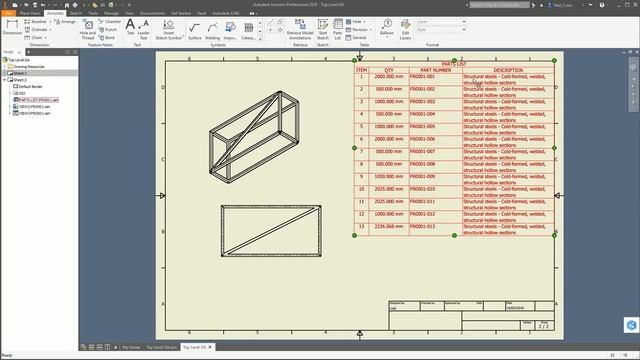640x360 pixels.
Task: Close the Model browser panel tab
Action: point(19,52)
